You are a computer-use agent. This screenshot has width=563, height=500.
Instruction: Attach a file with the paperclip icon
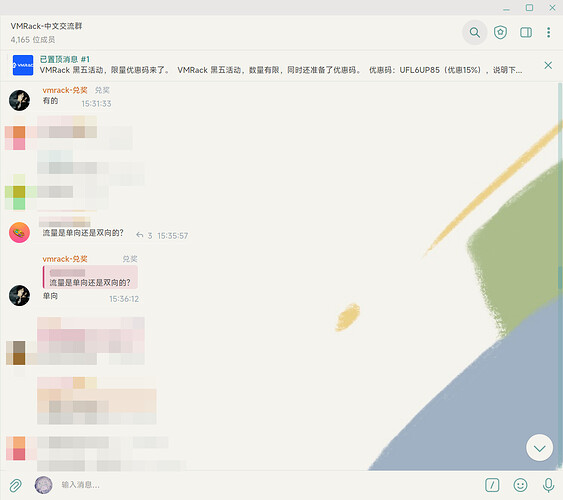pyautogui.click(x=15, y=485)
